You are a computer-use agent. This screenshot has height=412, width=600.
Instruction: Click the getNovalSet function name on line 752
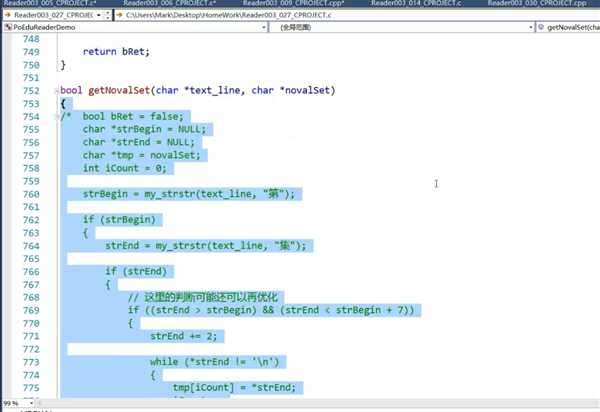tap(119, 91)
